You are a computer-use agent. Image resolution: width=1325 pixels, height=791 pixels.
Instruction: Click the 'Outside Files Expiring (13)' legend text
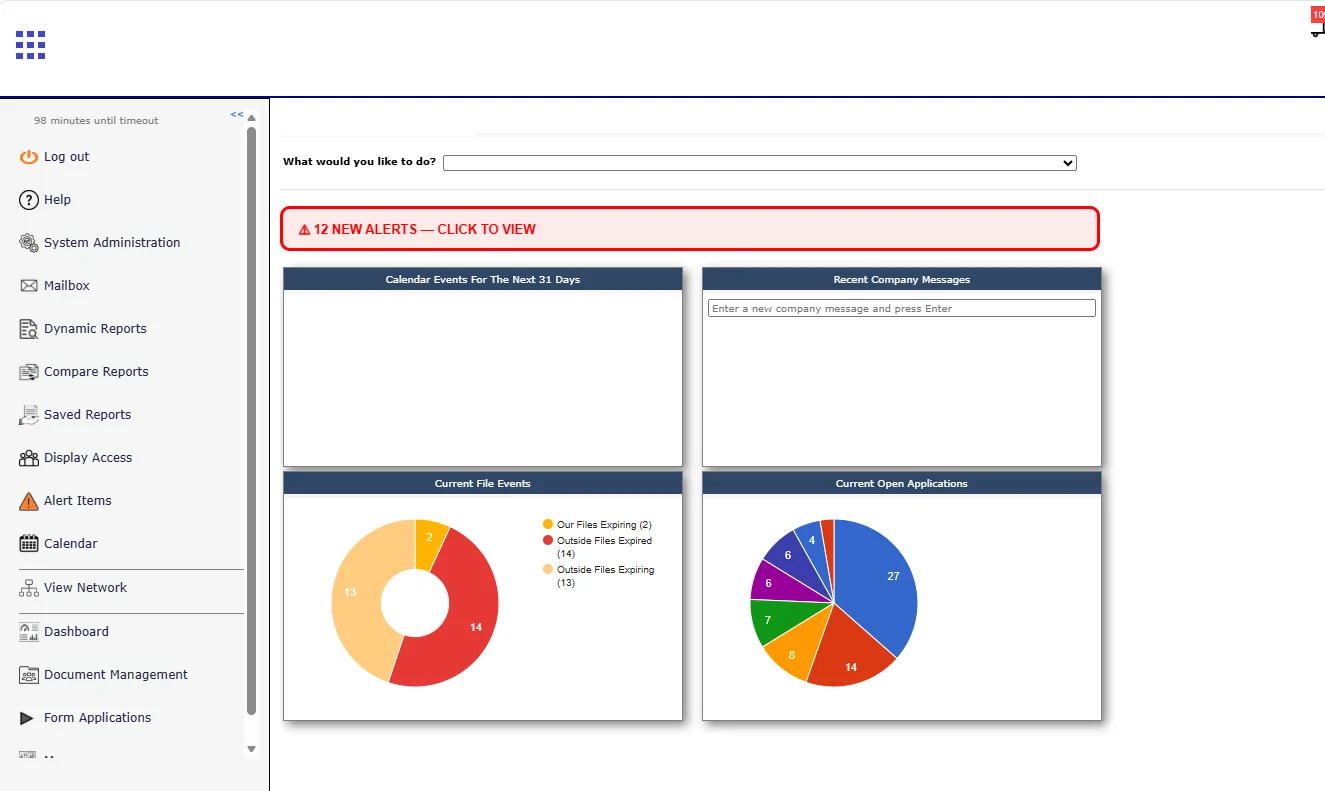tap(606, 576)
